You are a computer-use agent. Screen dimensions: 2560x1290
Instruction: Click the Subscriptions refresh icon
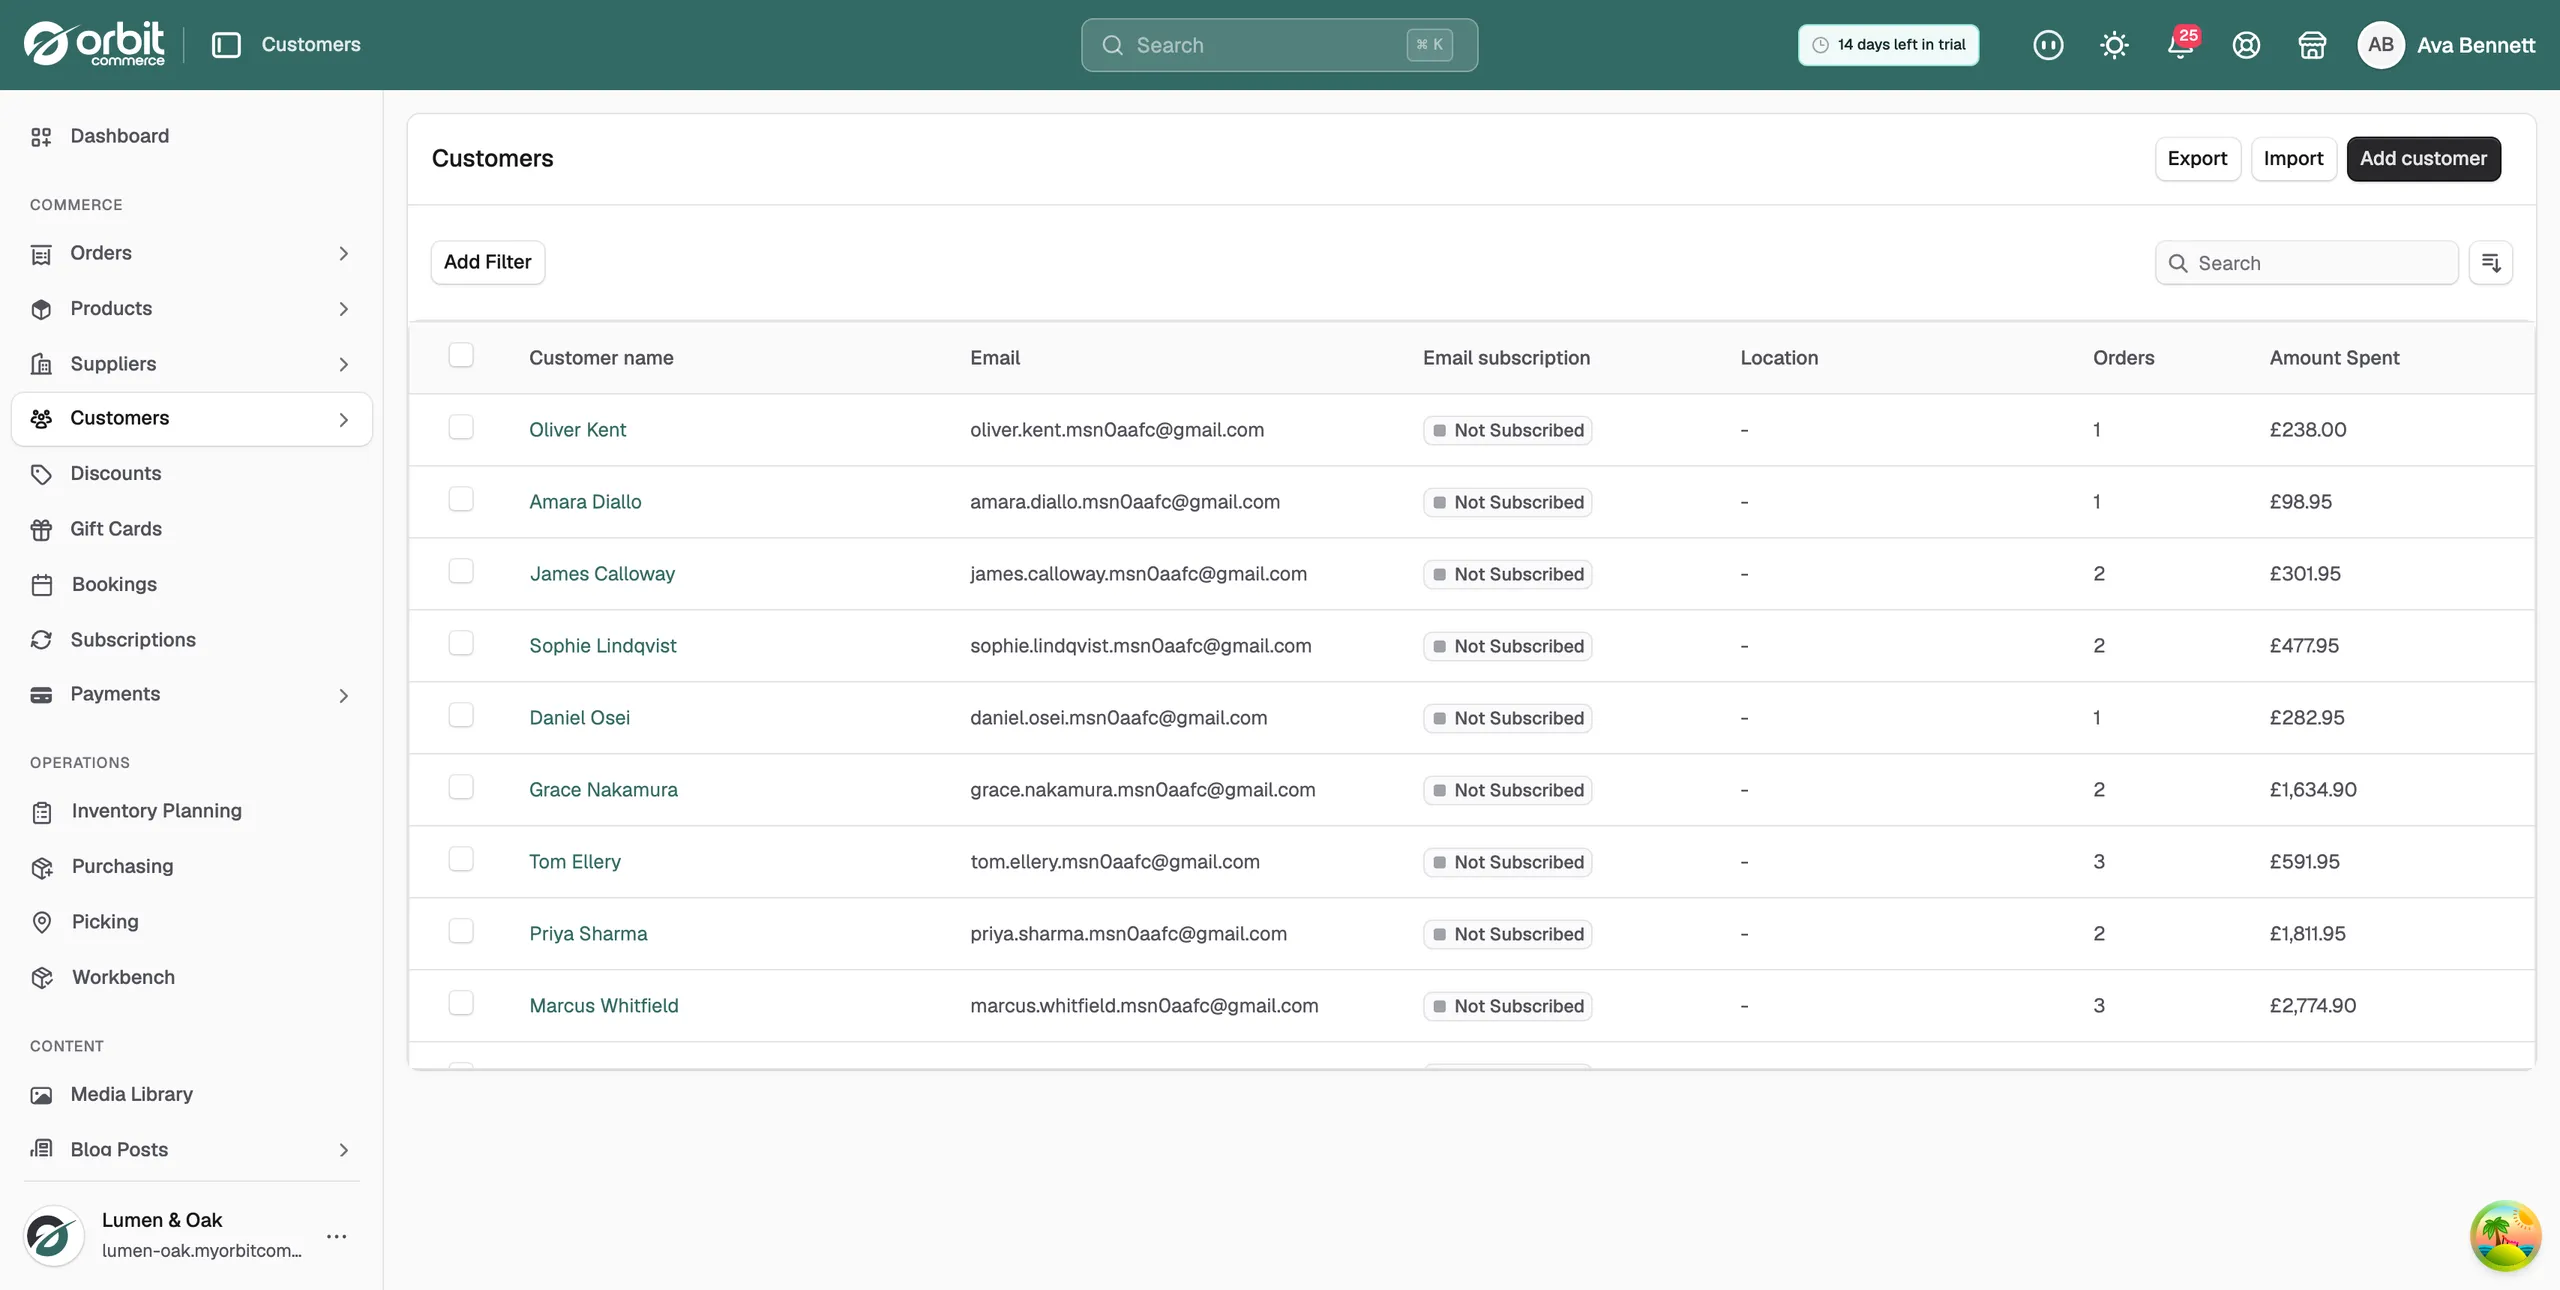pyautogui.click(x=41, y=640)
